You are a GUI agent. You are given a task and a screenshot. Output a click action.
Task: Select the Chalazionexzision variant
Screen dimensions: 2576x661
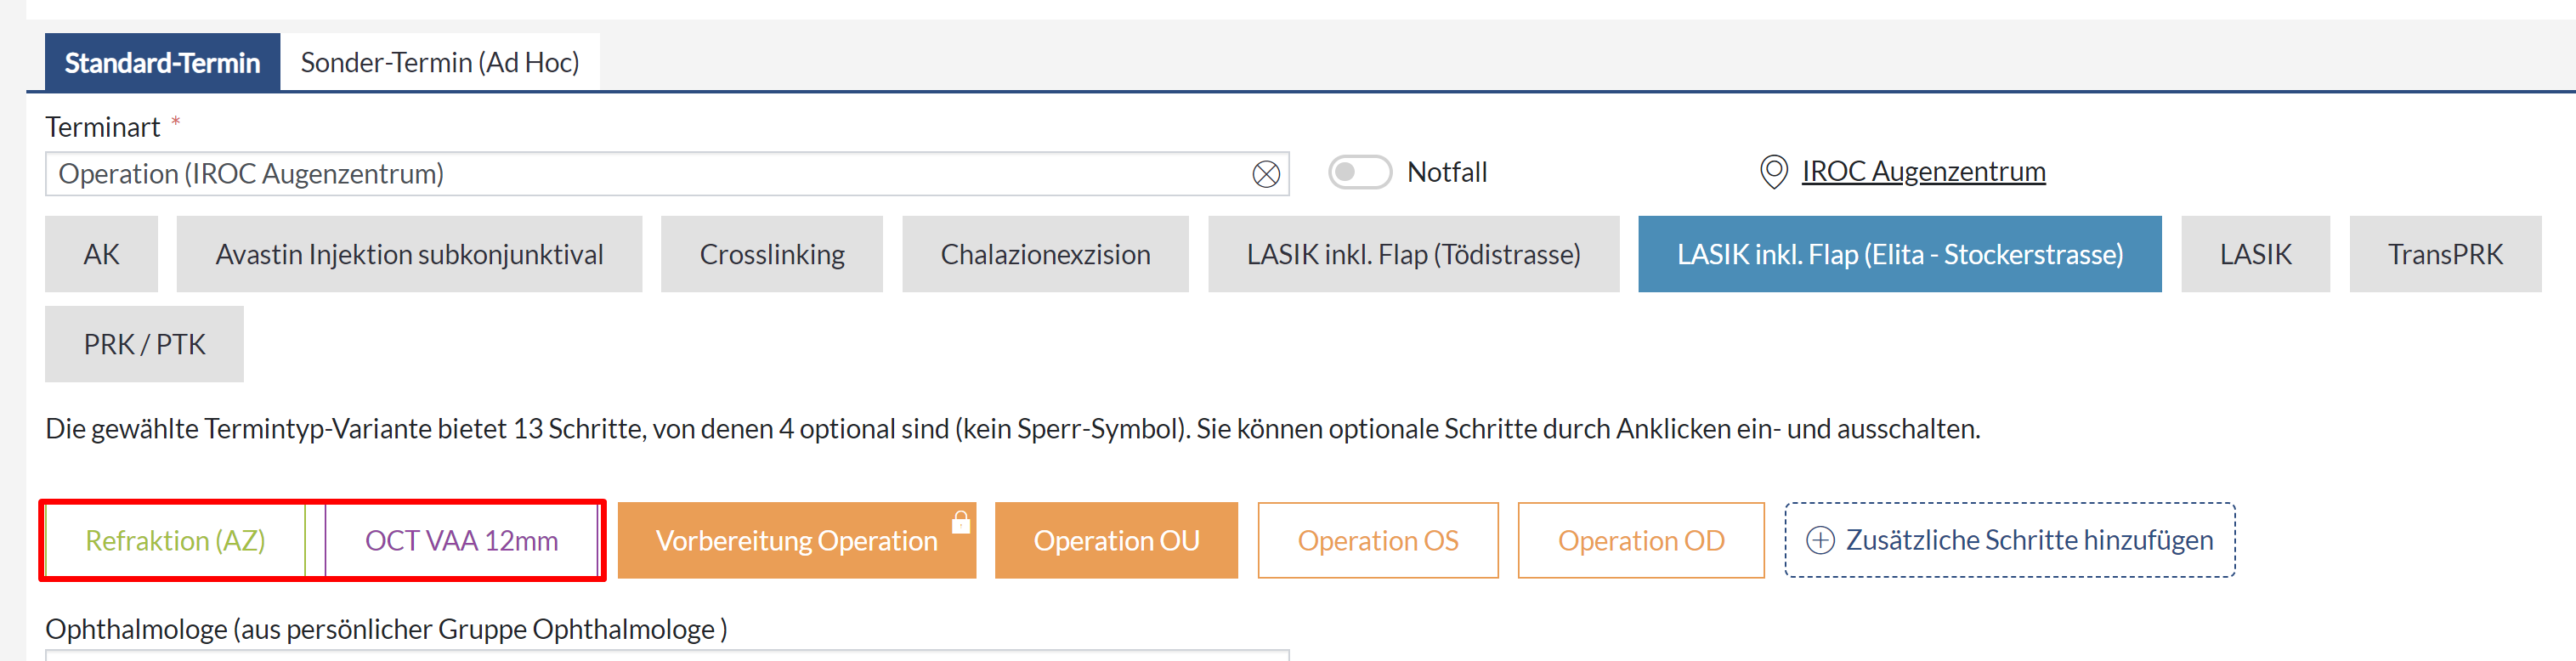(1045, 254)
